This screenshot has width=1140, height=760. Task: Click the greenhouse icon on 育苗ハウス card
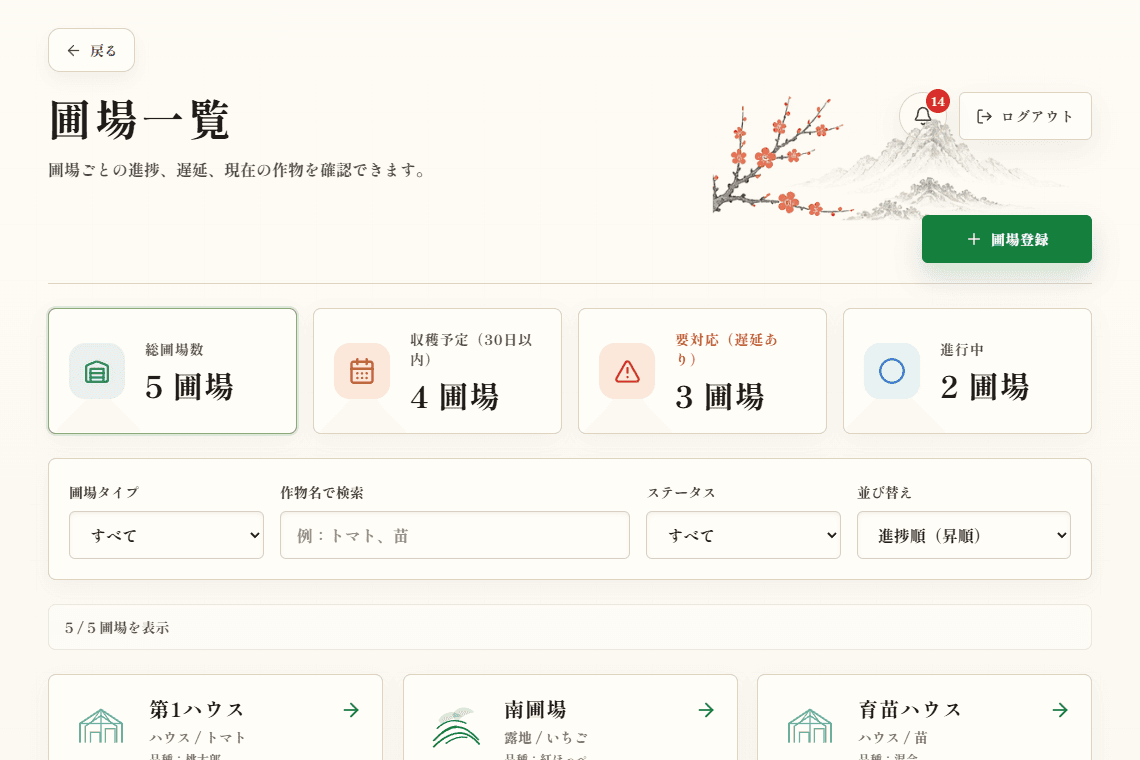[x=810, y=726]
